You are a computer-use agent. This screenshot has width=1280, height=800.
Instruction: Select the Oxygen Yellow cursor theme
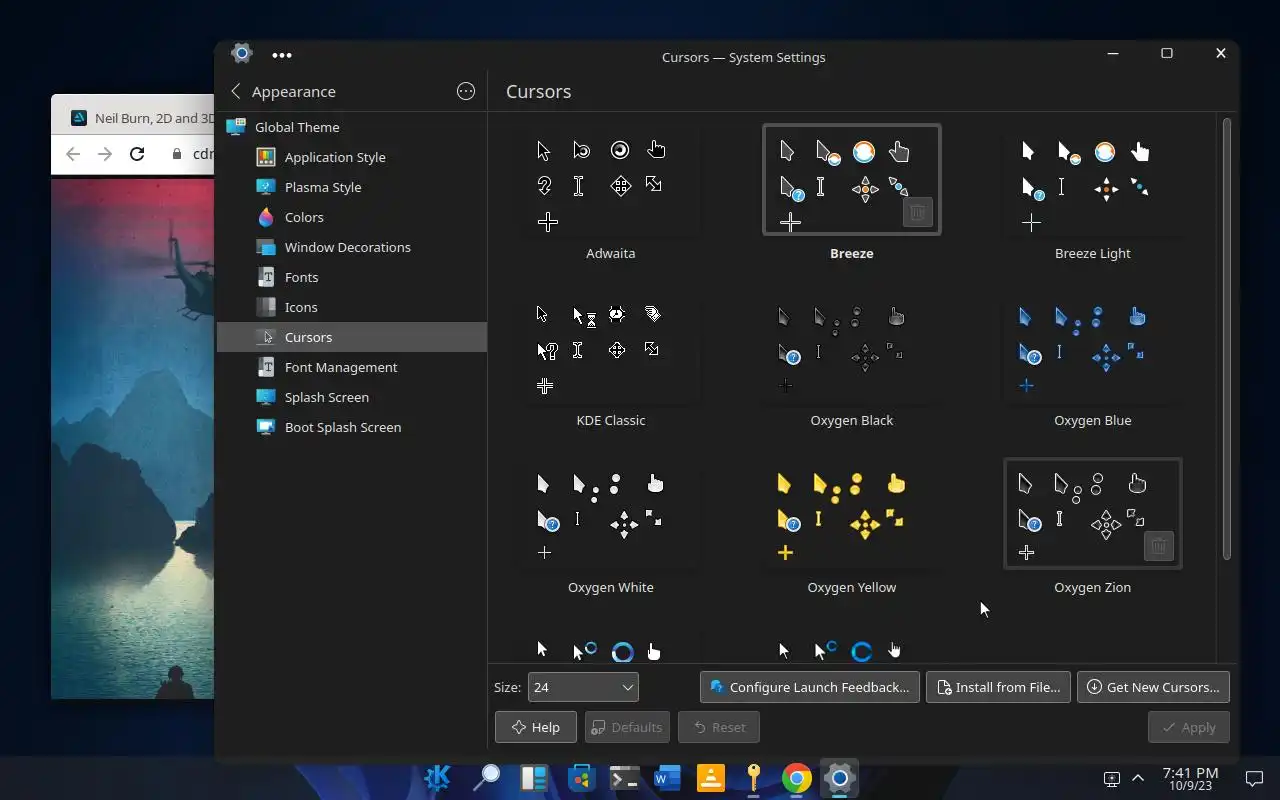click(x=851, y=514)
